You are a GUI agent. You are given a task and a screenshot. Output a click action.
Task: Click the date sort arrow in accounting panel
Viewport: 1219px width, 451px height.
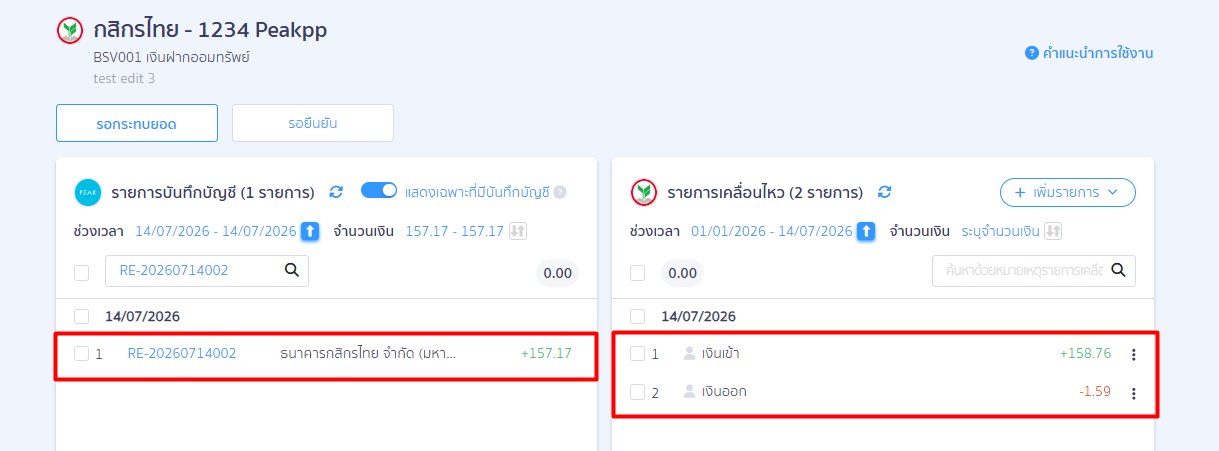[x=310, y=231]
